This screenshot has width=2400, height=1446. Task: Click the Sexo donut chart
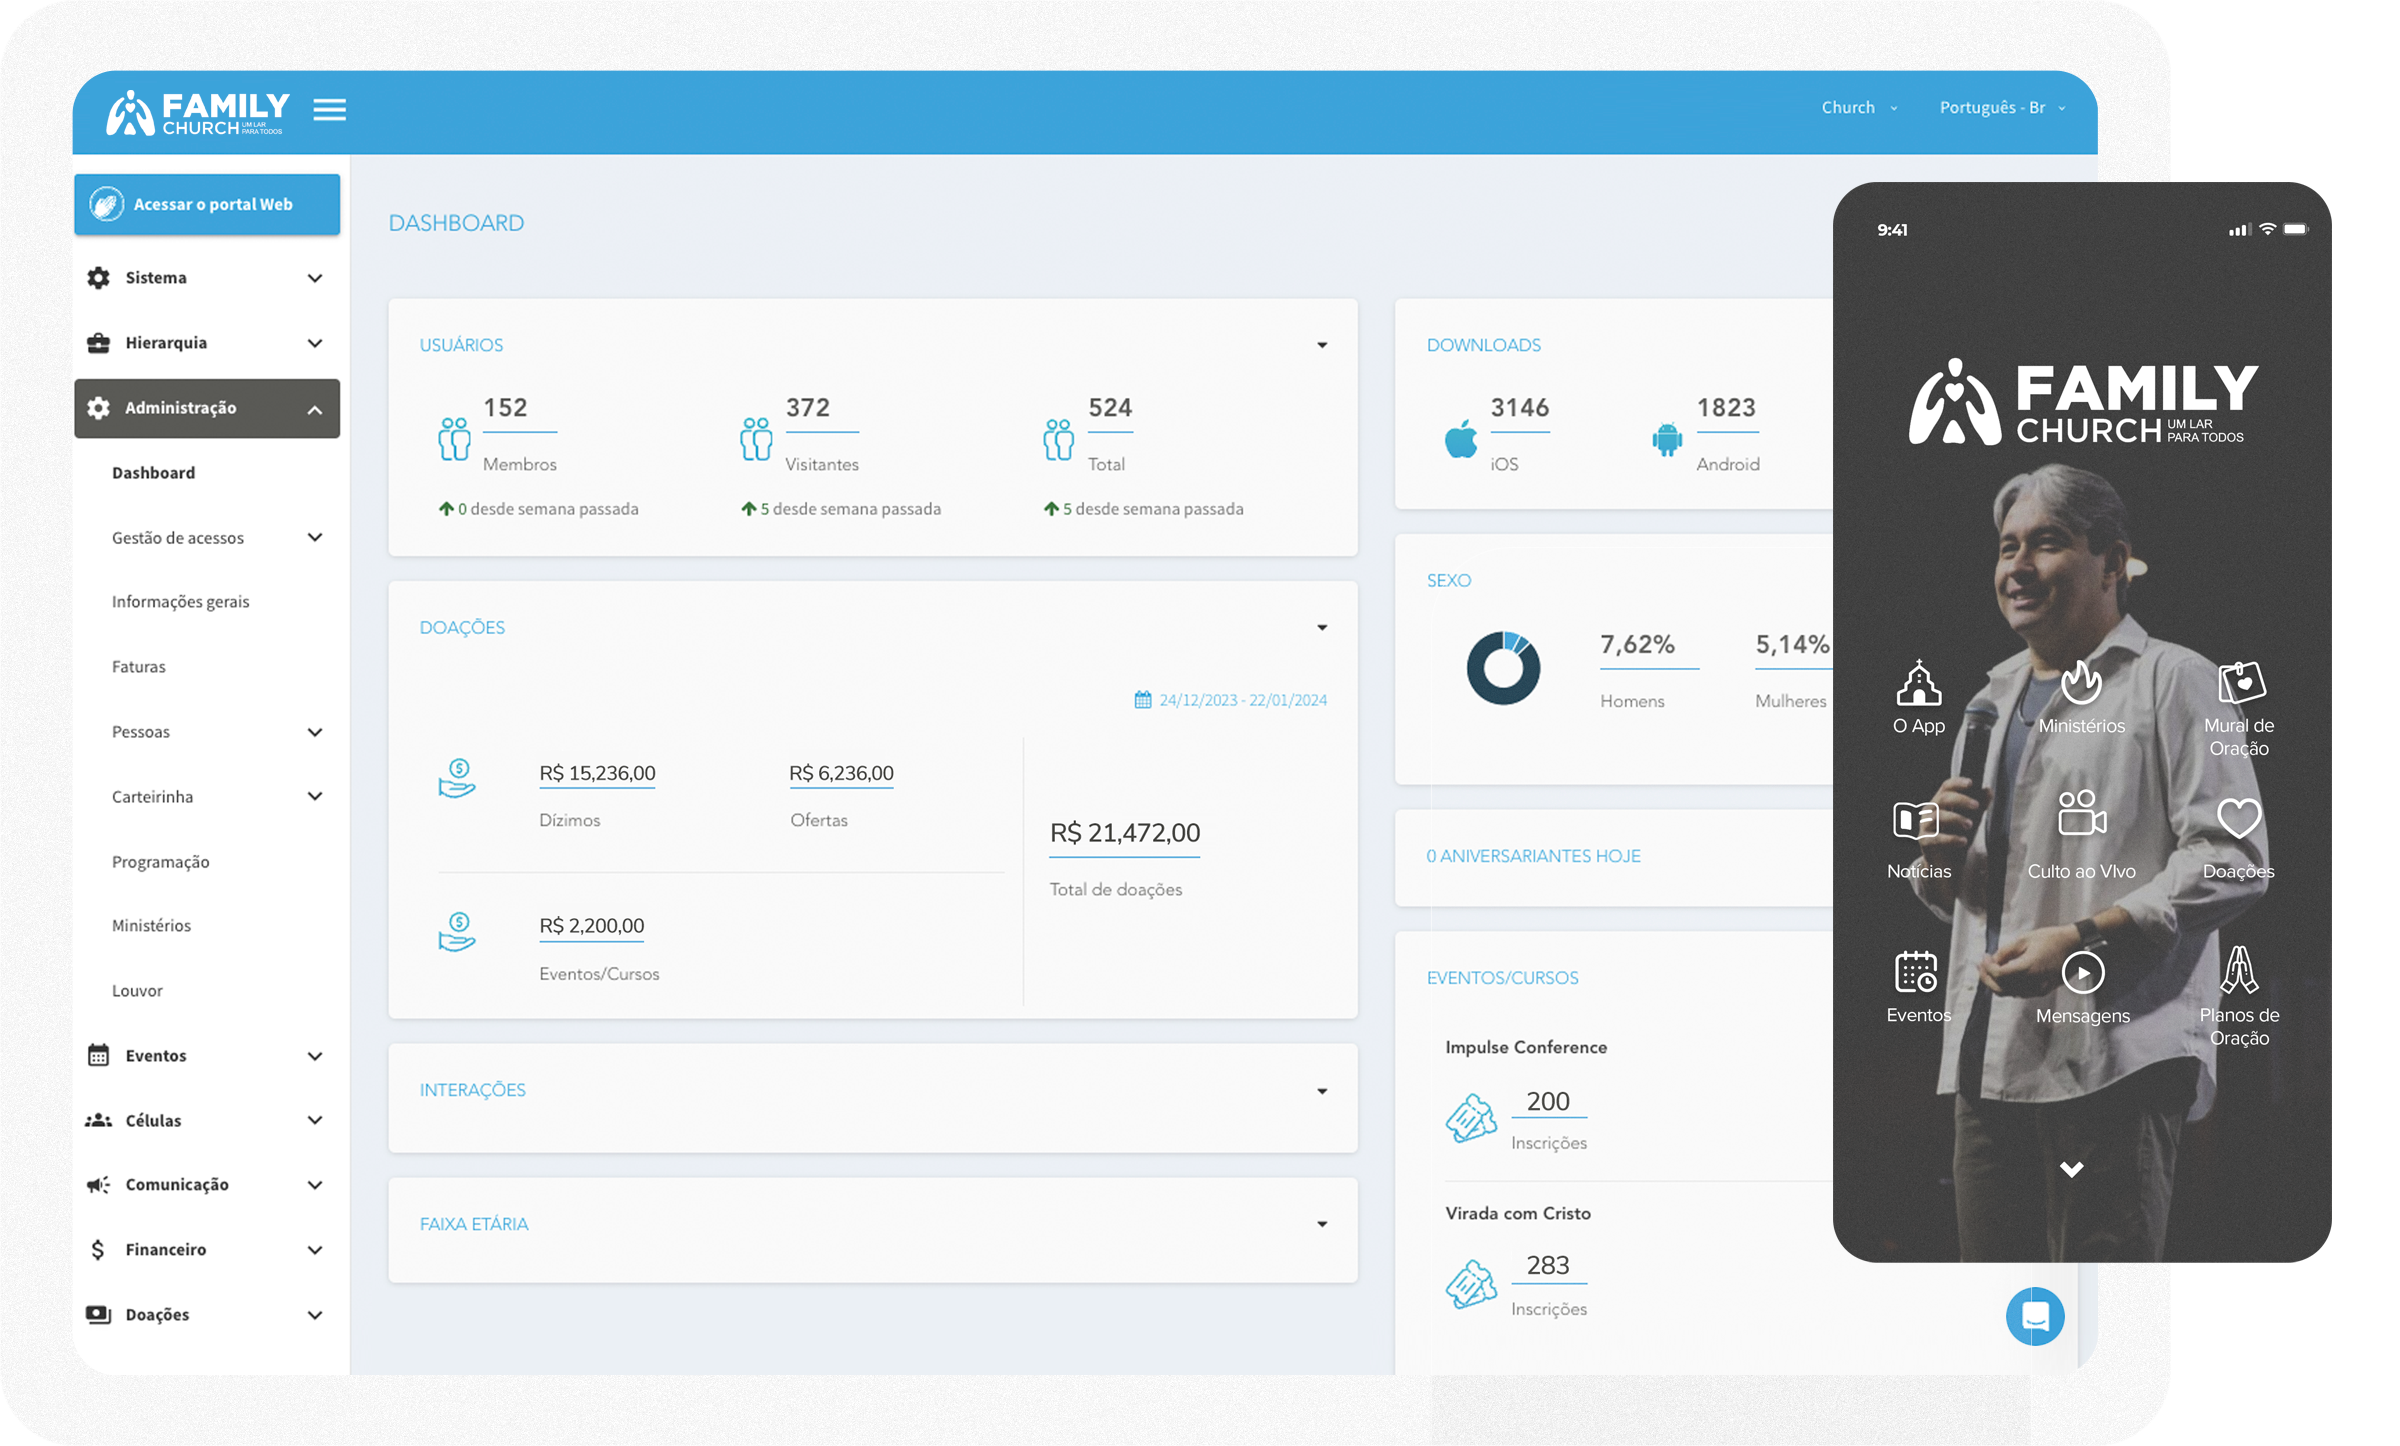(1502, 667)
